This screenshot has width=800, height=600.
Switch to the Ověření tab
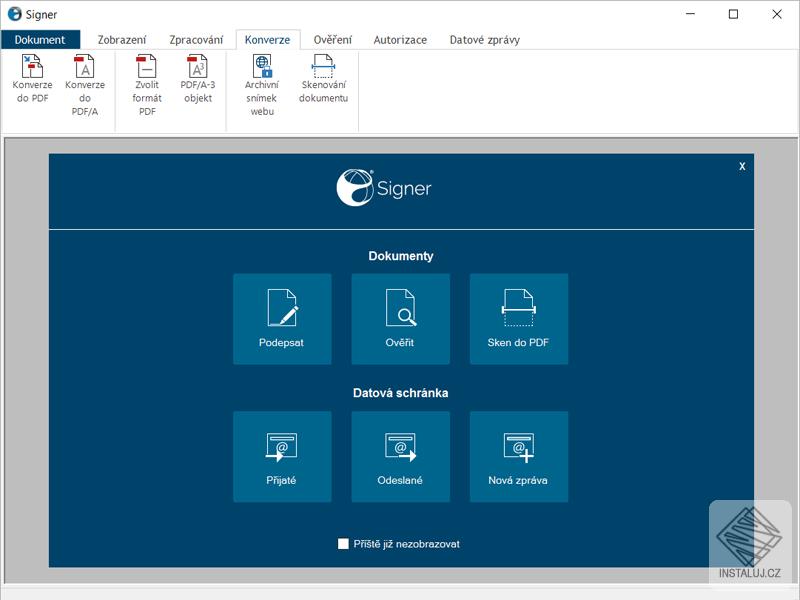coord(333,40)
